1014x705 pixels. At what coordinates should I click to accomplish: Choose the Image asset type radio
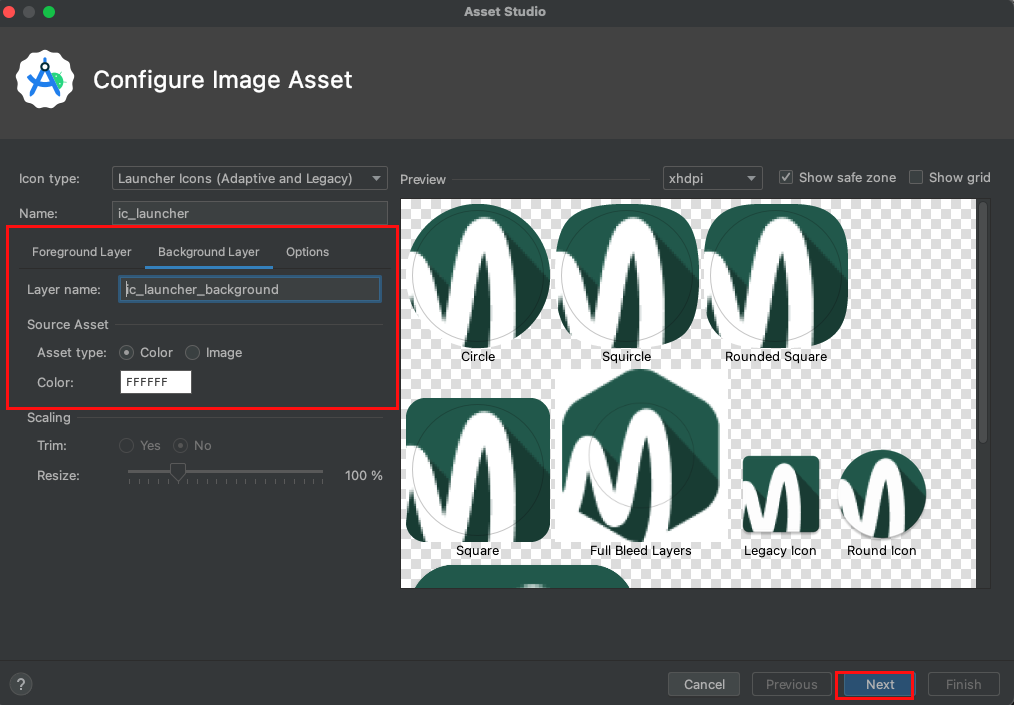(x=192, y=352)
